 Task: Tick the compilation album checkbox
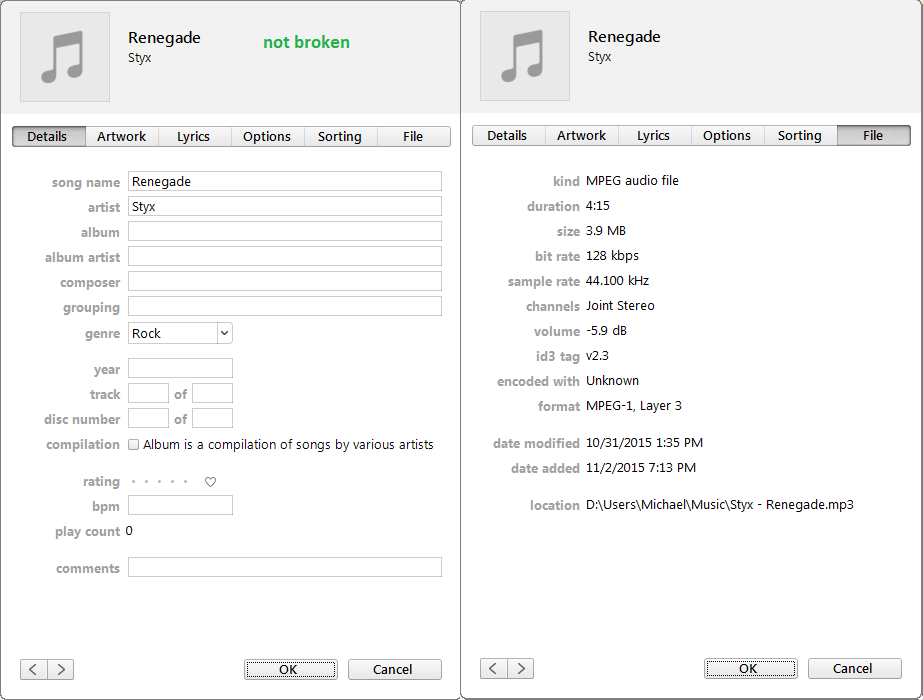point(134,444)
